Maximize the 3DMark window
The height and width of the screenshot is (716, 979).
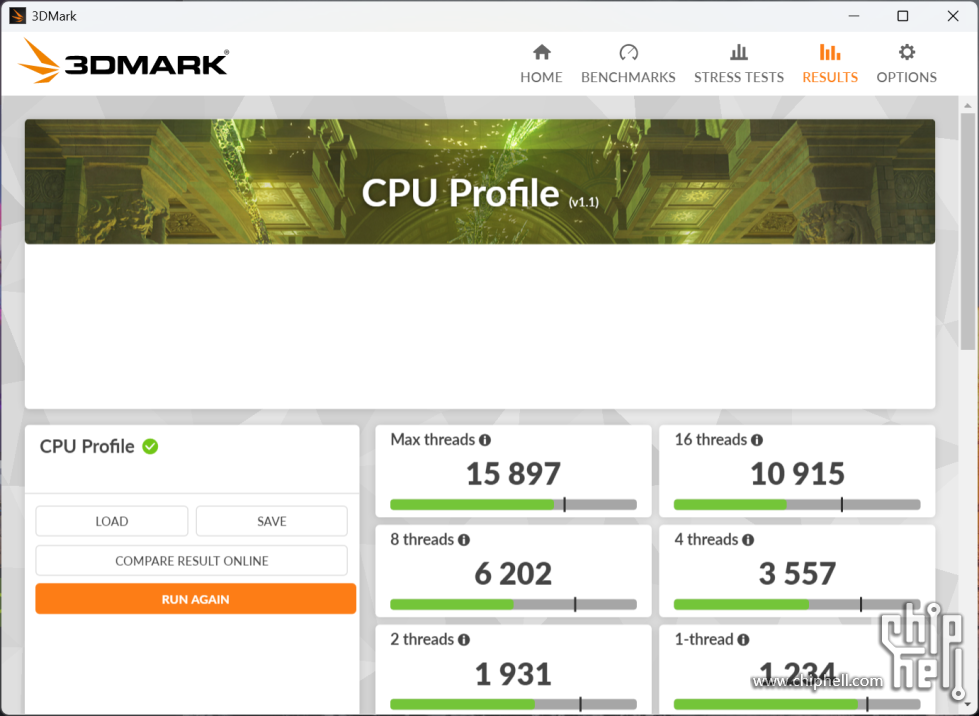click(903, 16)
